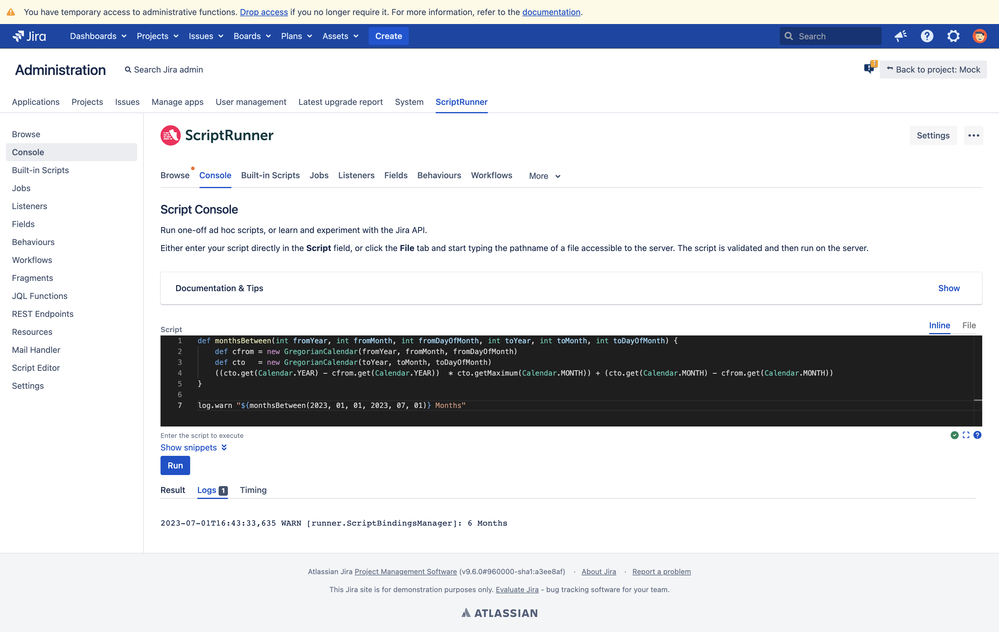Click inside the header Search field

(831, 36)
